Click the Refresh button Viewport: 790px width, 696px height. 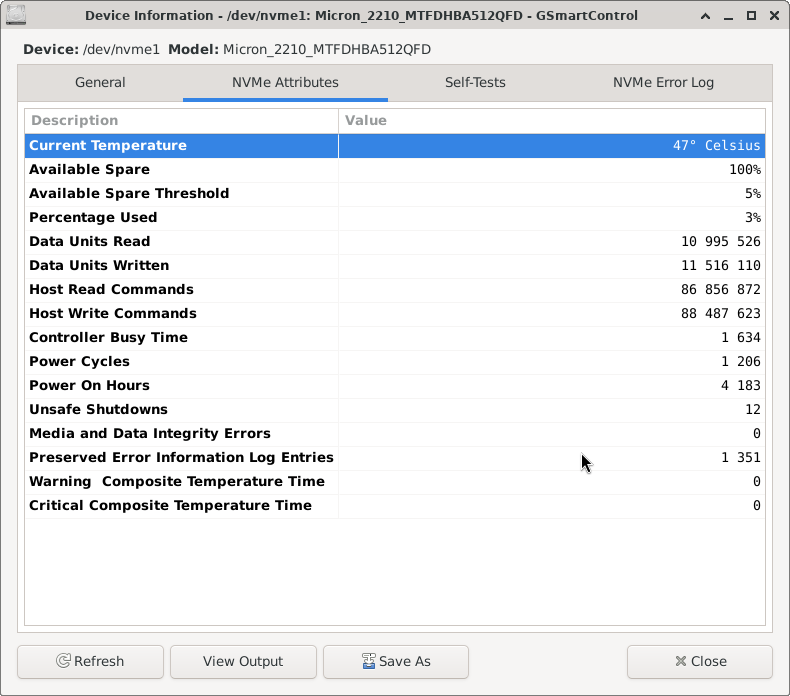(x=91, y=661)
